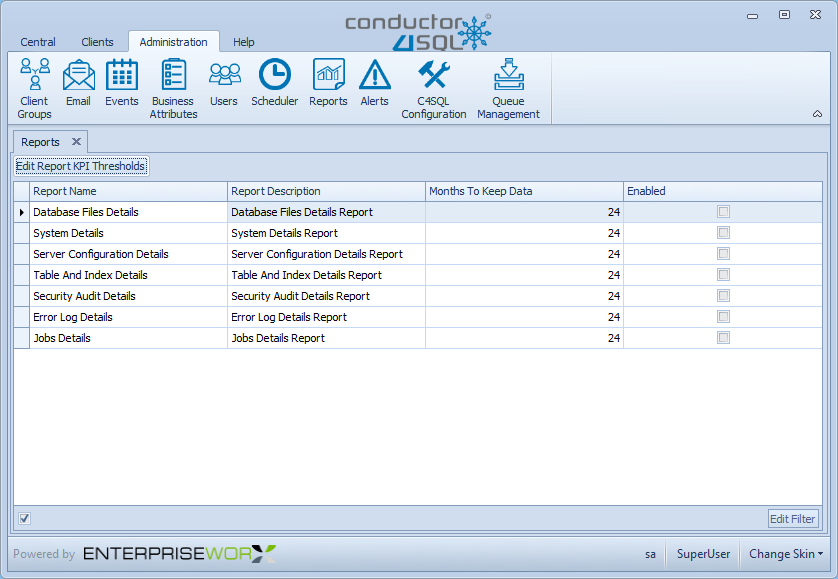Enable the System Details report
The image size is (838, 579).
[723, 233]
